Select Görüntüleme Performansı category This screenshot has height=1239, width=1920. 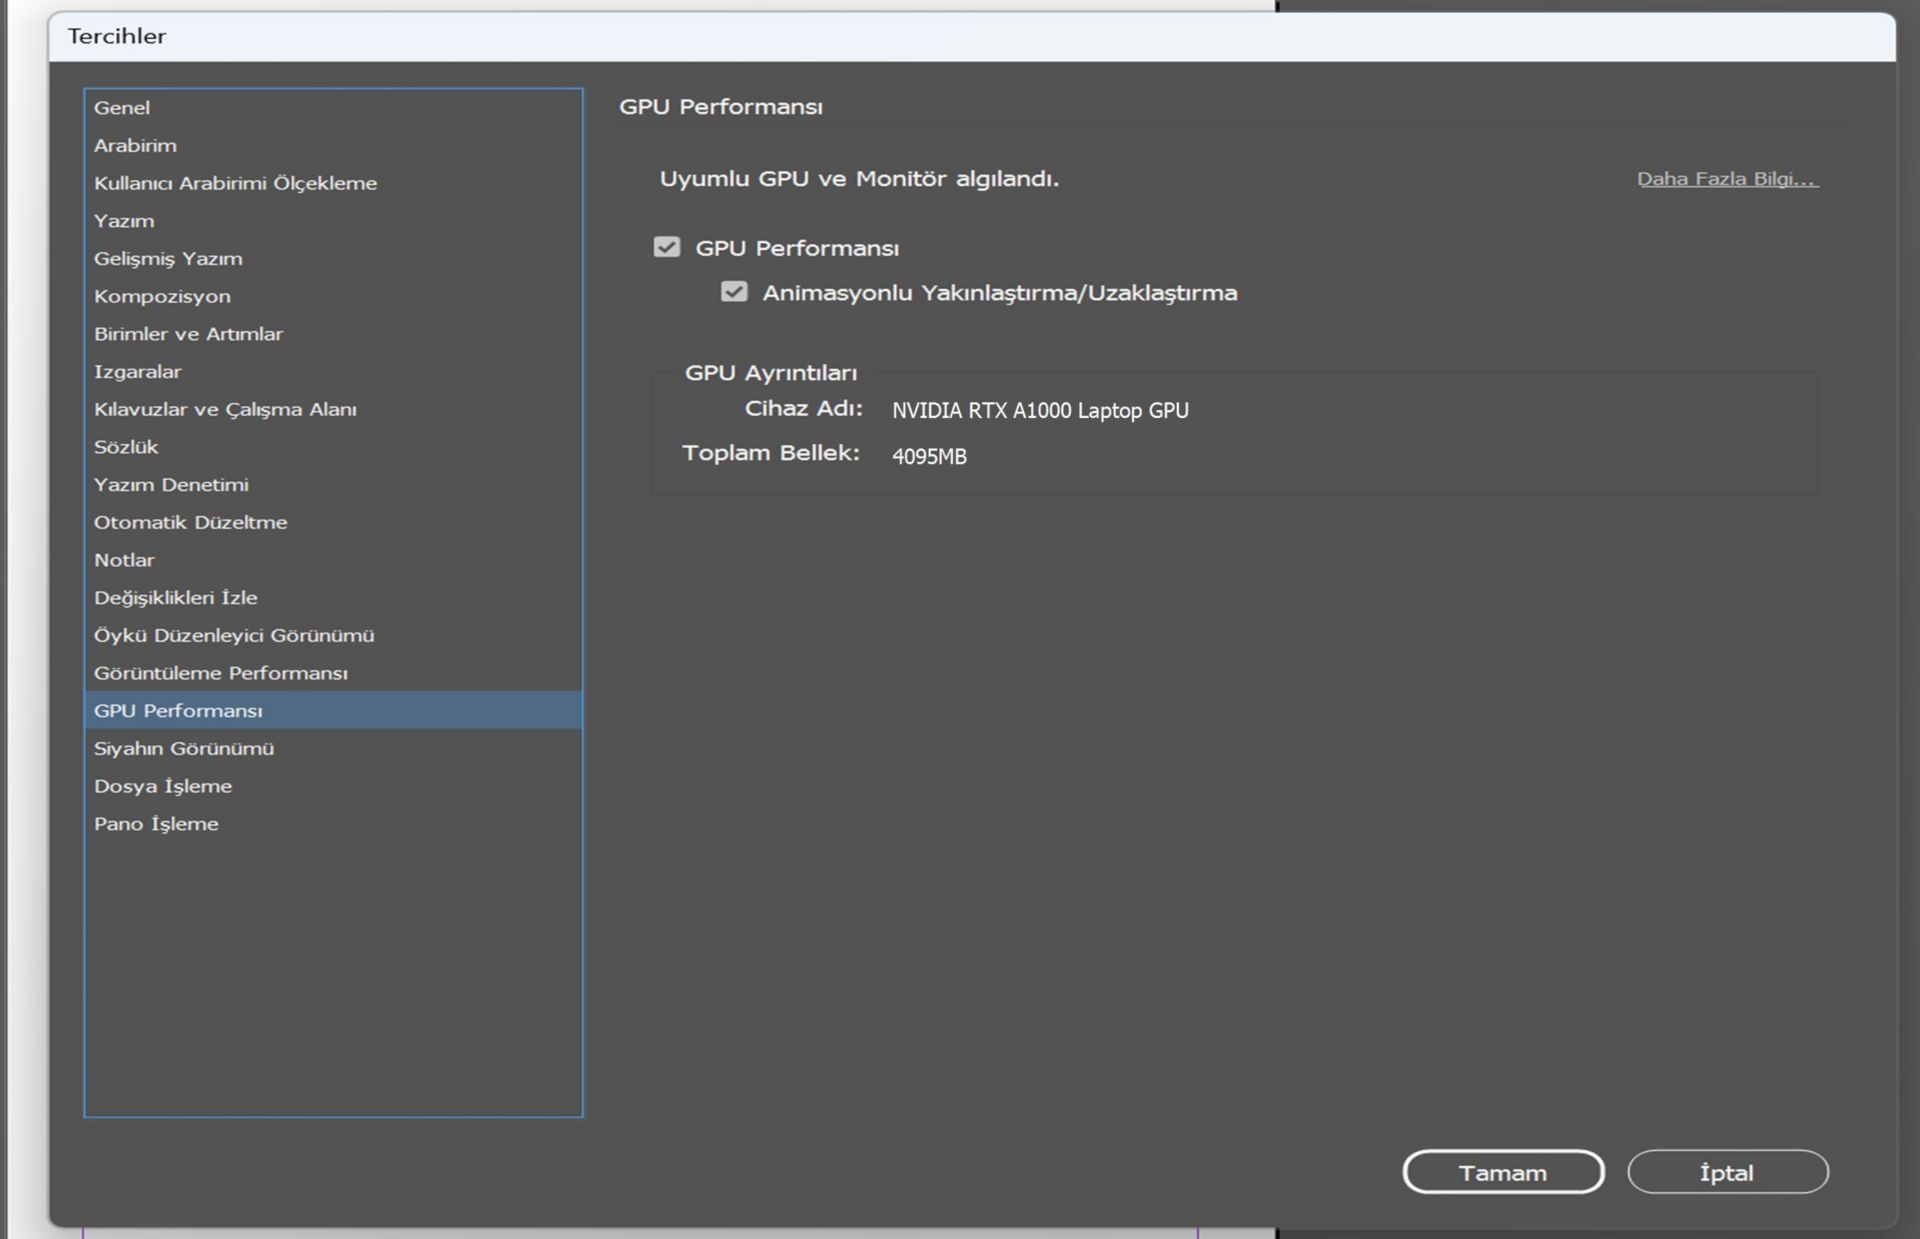[221, 673]
